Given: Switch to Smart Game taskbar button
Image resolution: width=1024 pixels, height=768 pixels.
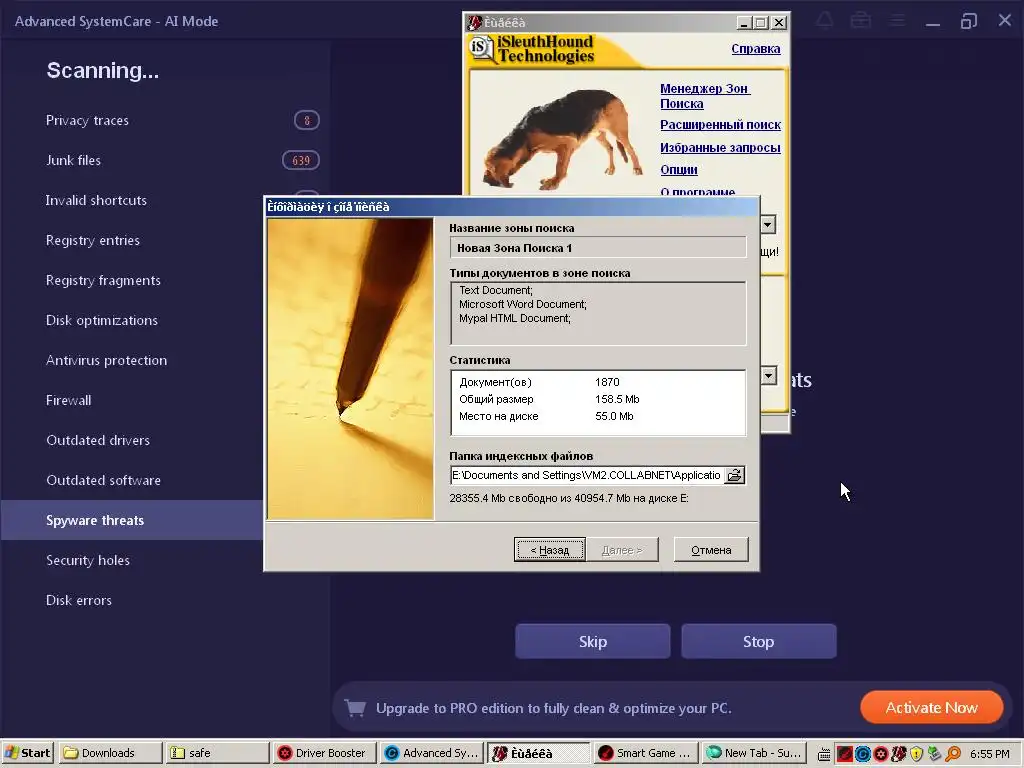Looking at the screenshot, I should tap(645, 753).
